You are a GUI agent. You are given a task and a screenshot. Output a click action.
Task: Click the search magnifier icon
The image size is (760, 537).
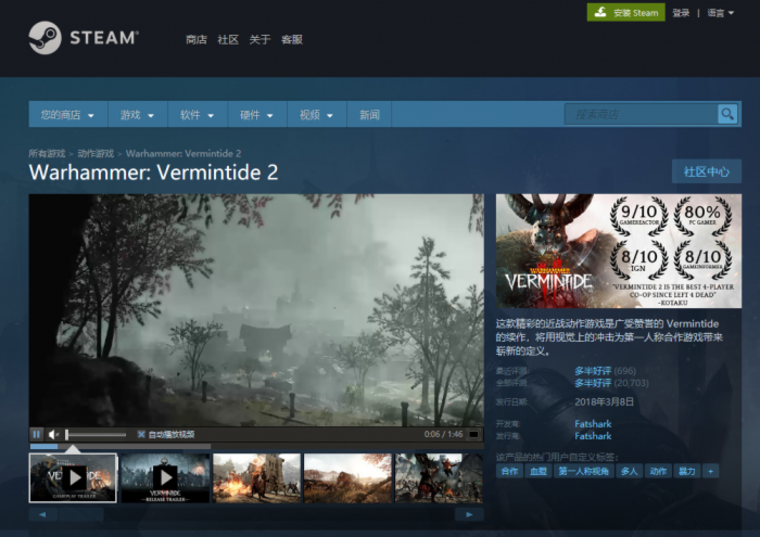point(727,114)
